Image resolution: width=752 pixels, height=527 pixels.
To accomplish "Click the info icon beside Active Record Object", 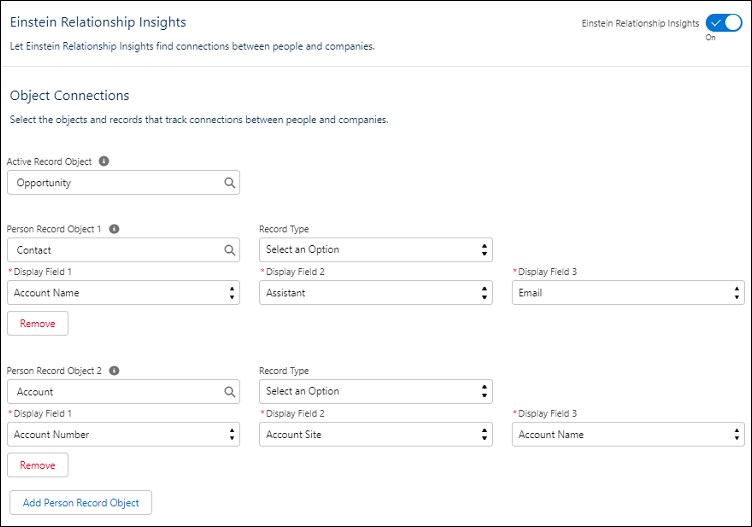I will click(104, 161).
